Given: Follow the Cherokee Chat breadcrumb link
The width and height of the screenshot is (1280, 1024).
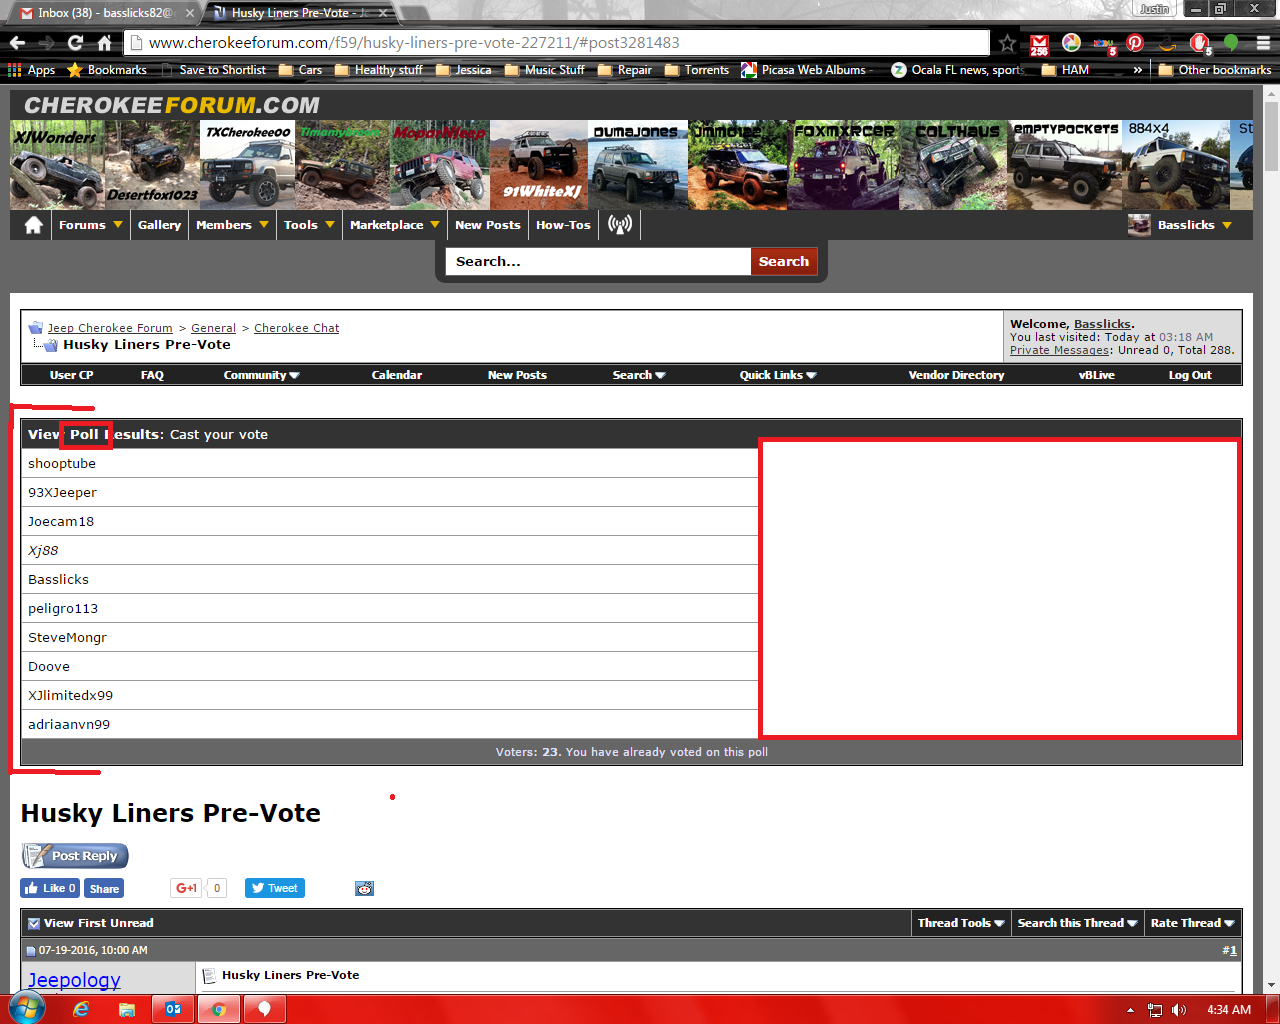Looking at the screenshot, I should point(296,328).
